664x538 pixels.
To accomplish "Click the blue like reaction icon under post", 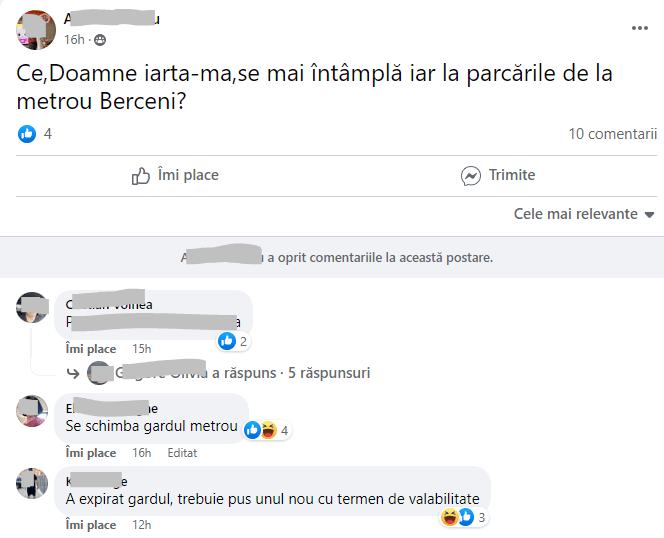I will pos(27,134).
